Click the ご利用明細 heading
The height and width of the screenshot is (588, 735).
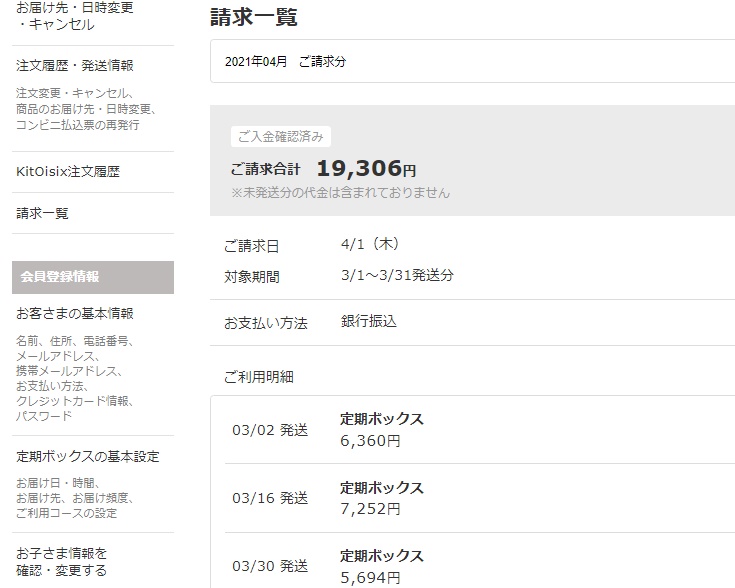pos(259,377)
